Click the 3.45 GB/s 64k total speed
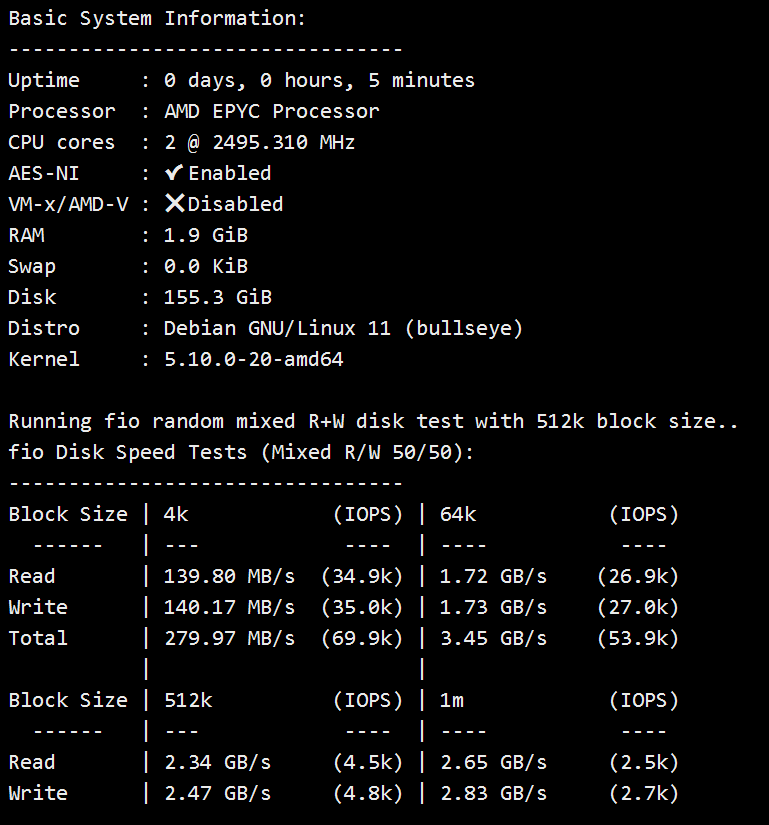The image size is (769, 825). [493, 639]
